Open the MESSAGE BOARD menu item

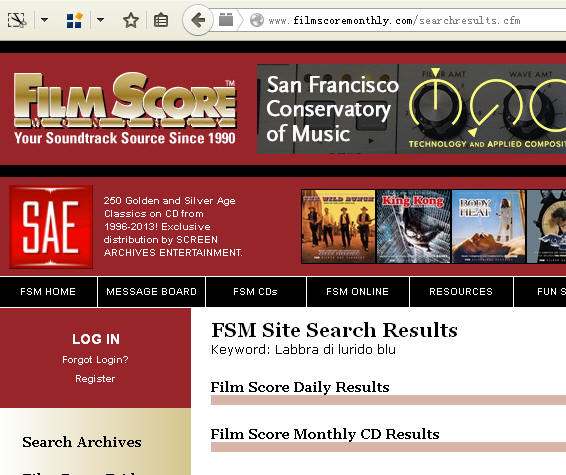tap(151, 292)
